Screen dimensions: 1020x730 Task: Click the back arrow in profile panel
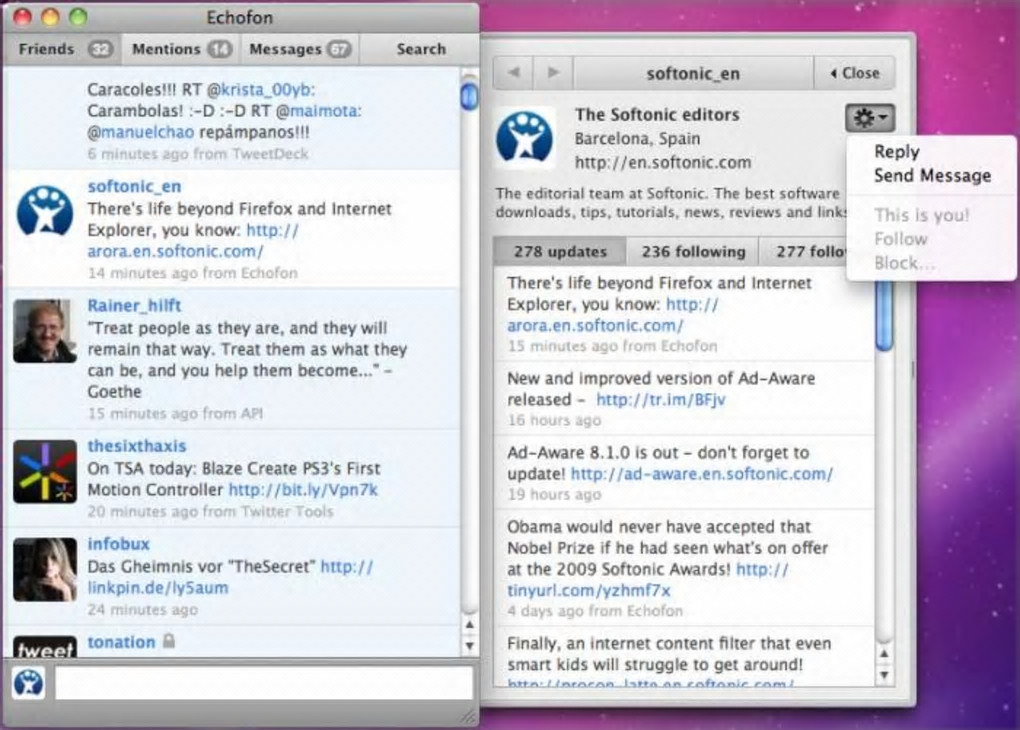(514, 72)
